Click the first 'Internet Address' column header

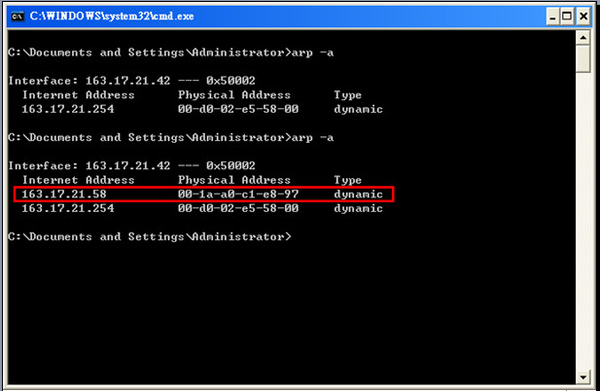78,95
